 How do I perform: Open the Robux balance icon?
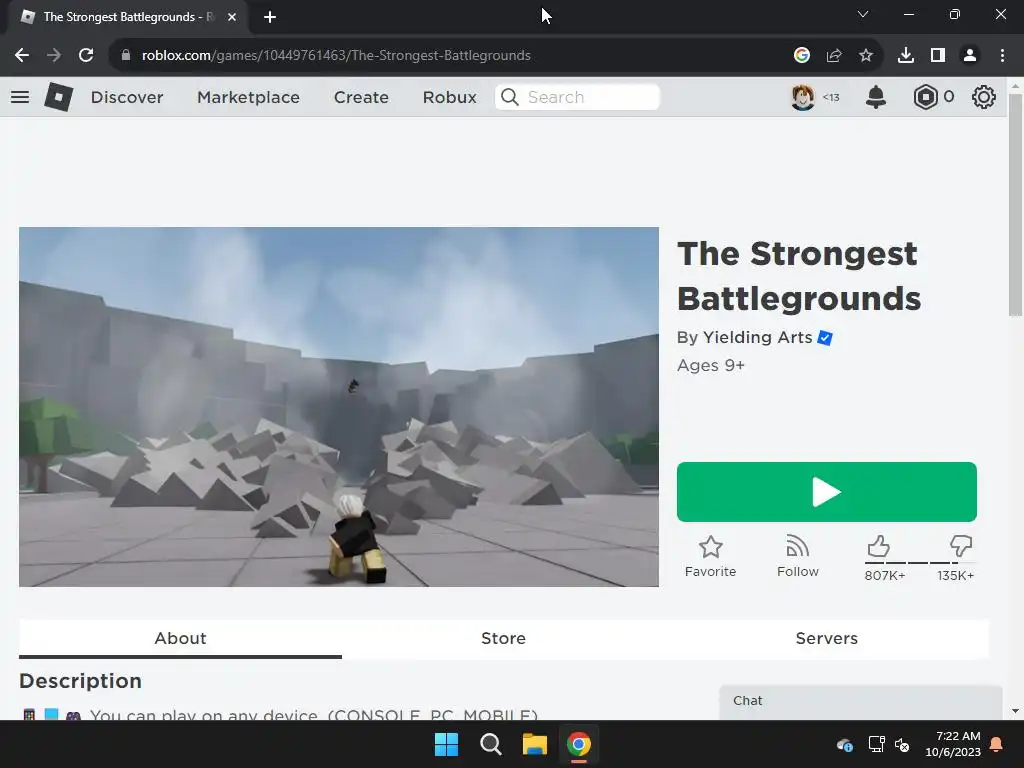pos(925,97)
